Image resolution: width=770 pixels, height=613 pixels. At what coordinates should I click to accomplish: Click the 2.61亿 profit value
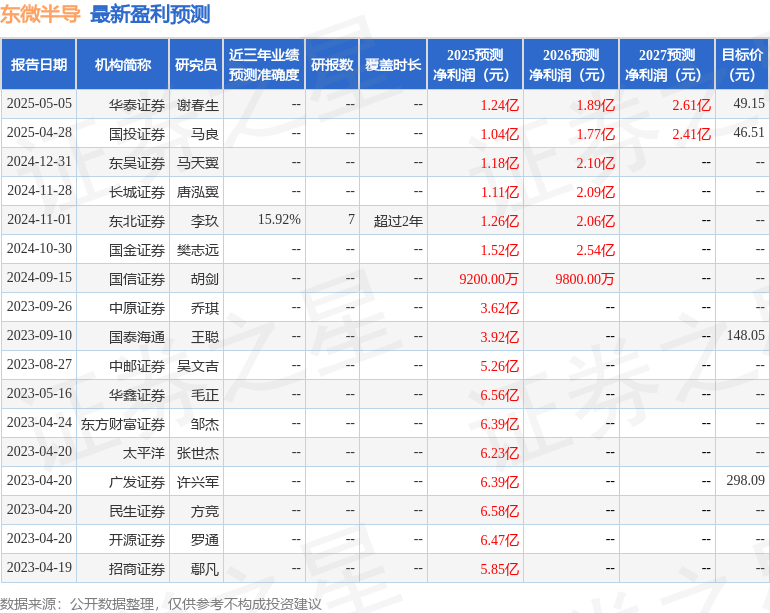(x=691, y=105)
